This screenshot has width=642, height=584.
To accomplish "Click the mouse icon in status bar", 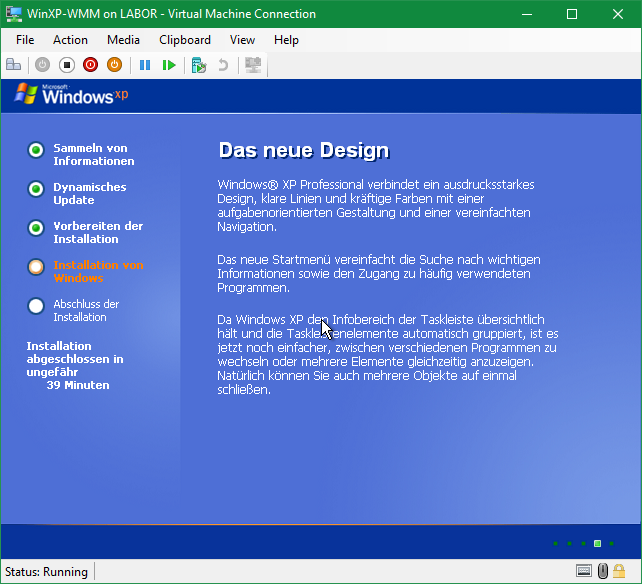I will click(603, 572).
